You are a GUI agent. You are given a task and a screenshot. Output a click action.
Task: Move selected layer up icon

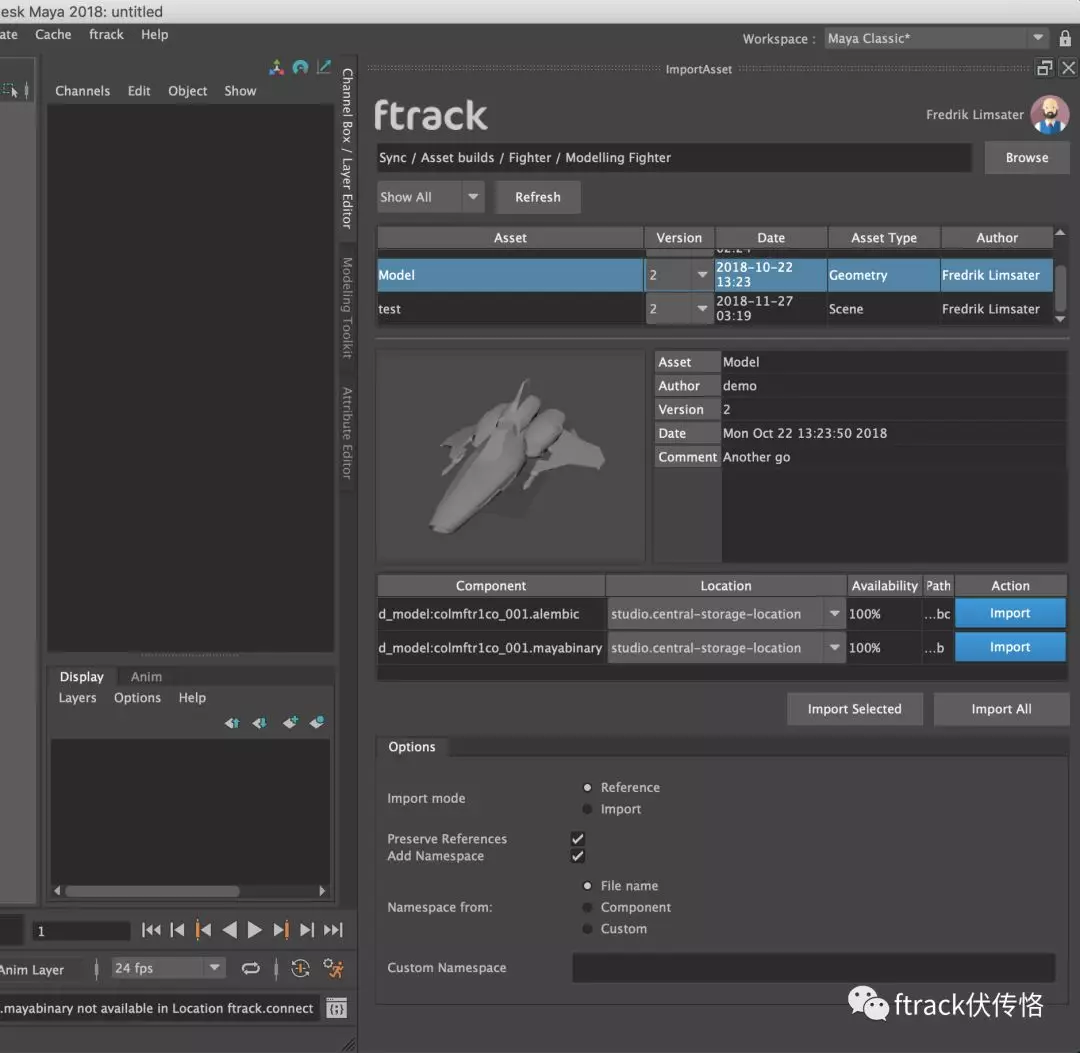click(232, 722)
